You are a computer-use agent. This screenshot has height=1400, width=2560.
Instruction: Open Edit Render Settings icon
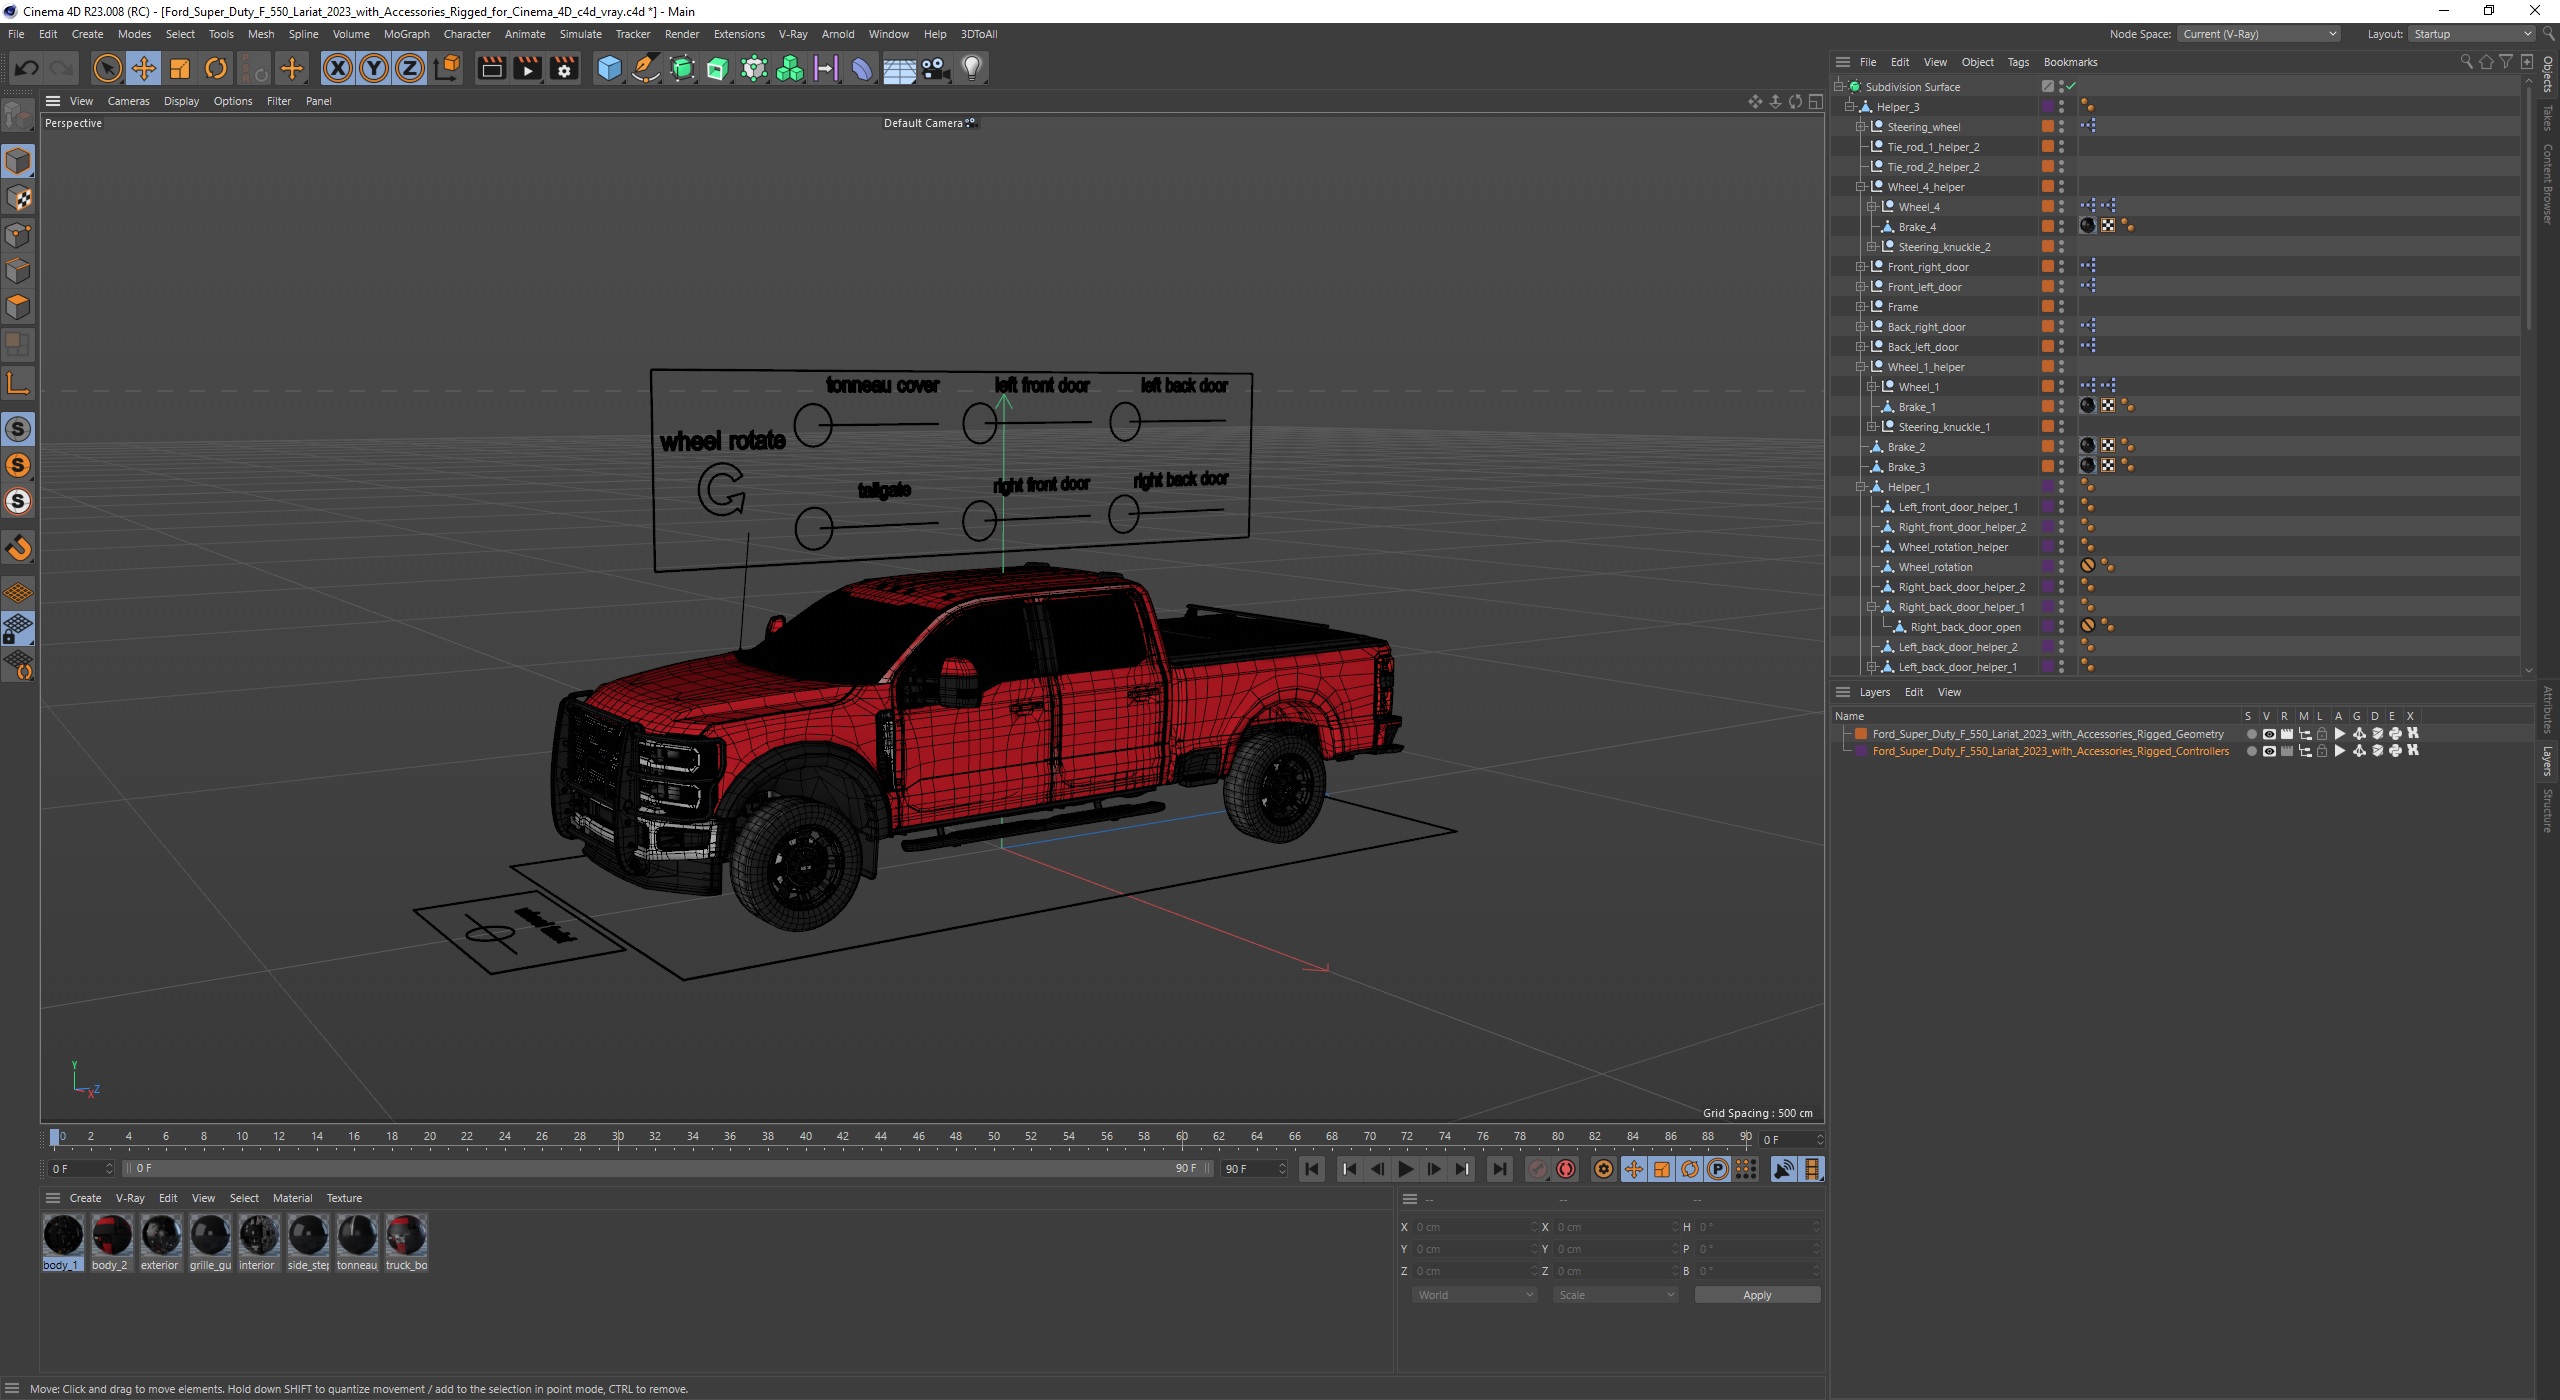565,68
